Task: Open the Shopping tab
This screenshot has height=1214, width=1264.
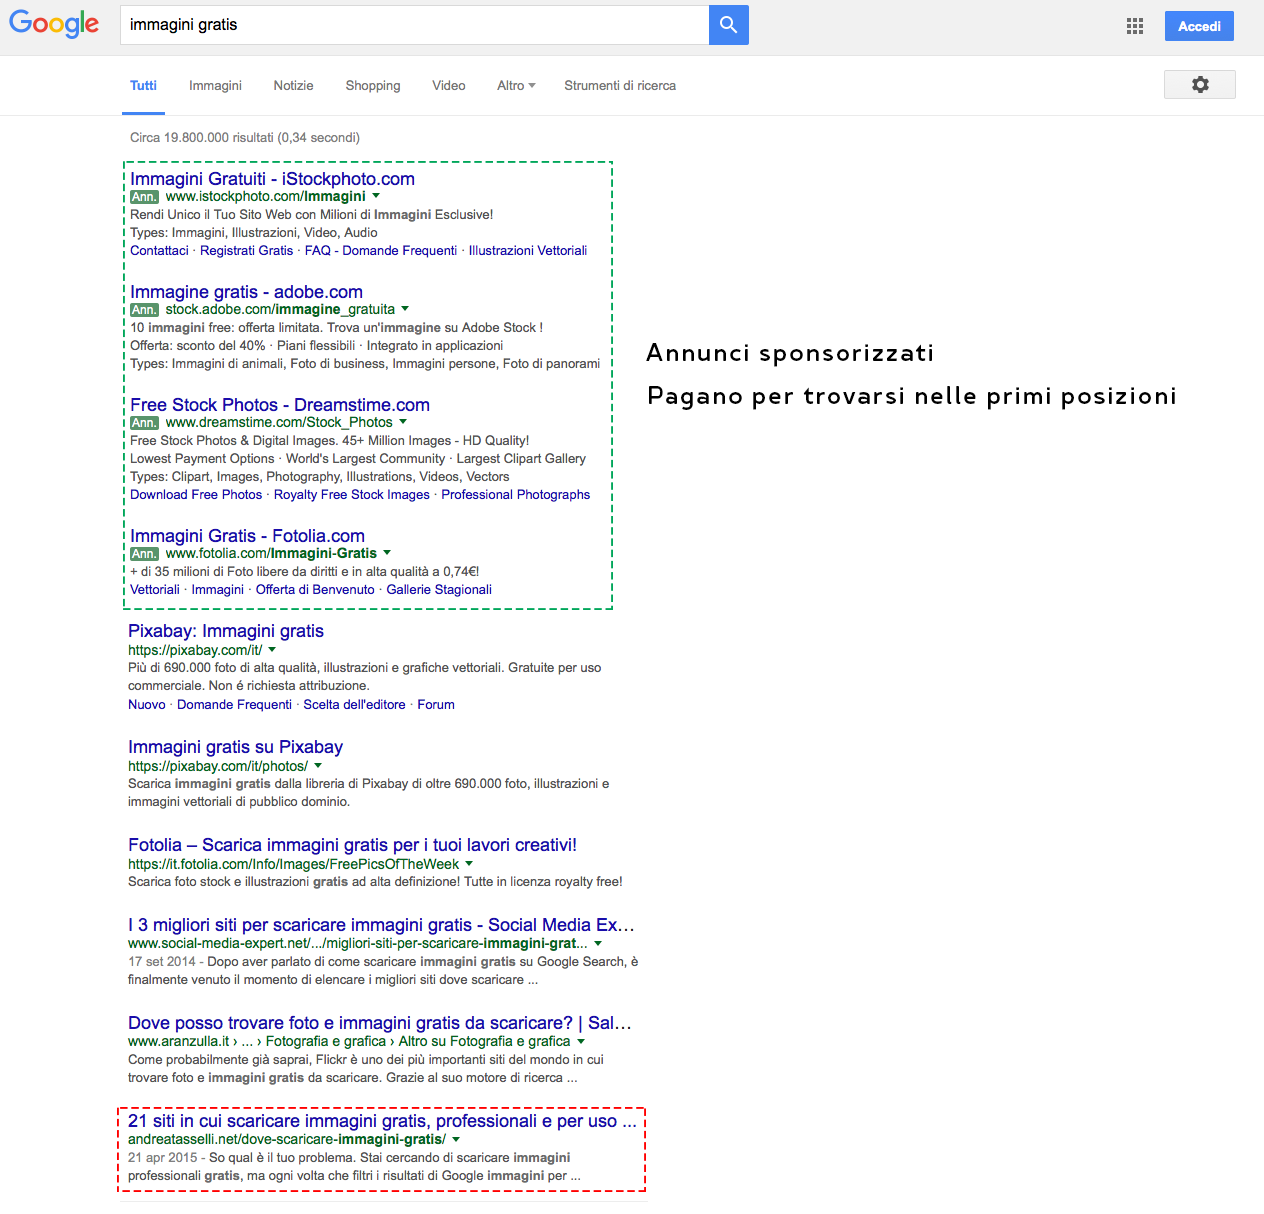Action: pyautogui.click(x=373, y=86)
